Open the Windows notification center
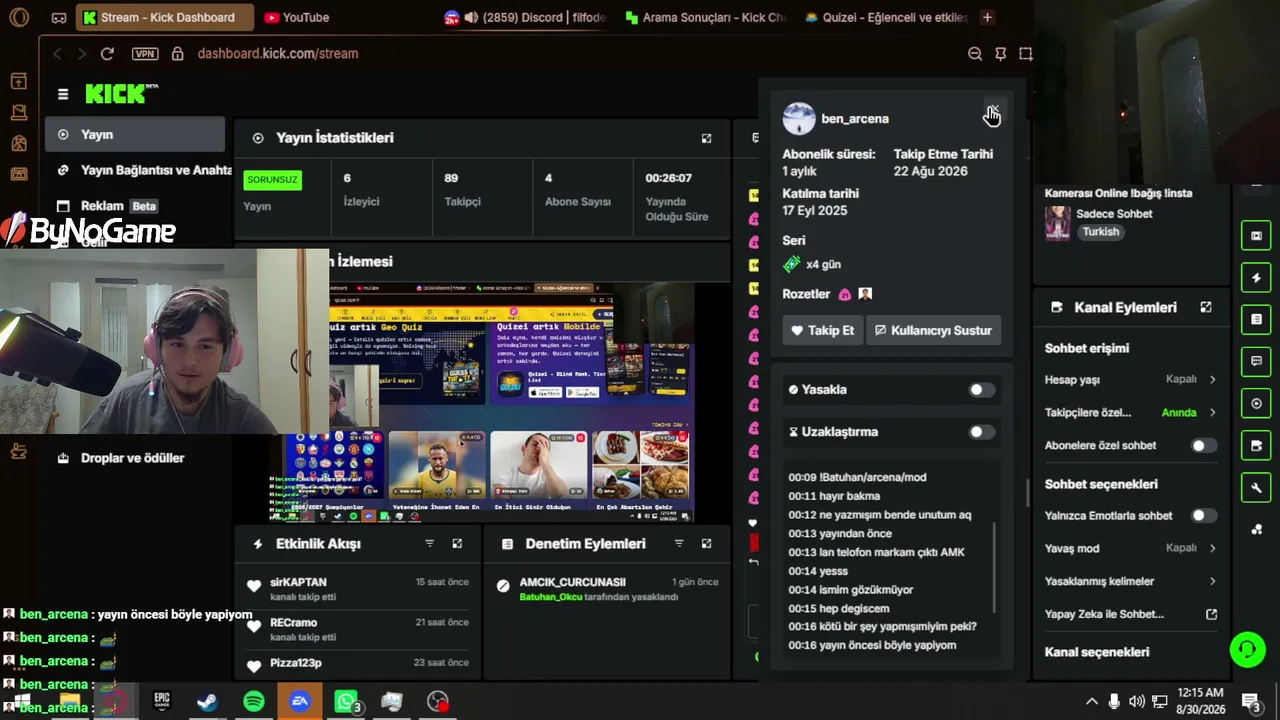The image size is (1280, 720). [x=1250, y=702]
